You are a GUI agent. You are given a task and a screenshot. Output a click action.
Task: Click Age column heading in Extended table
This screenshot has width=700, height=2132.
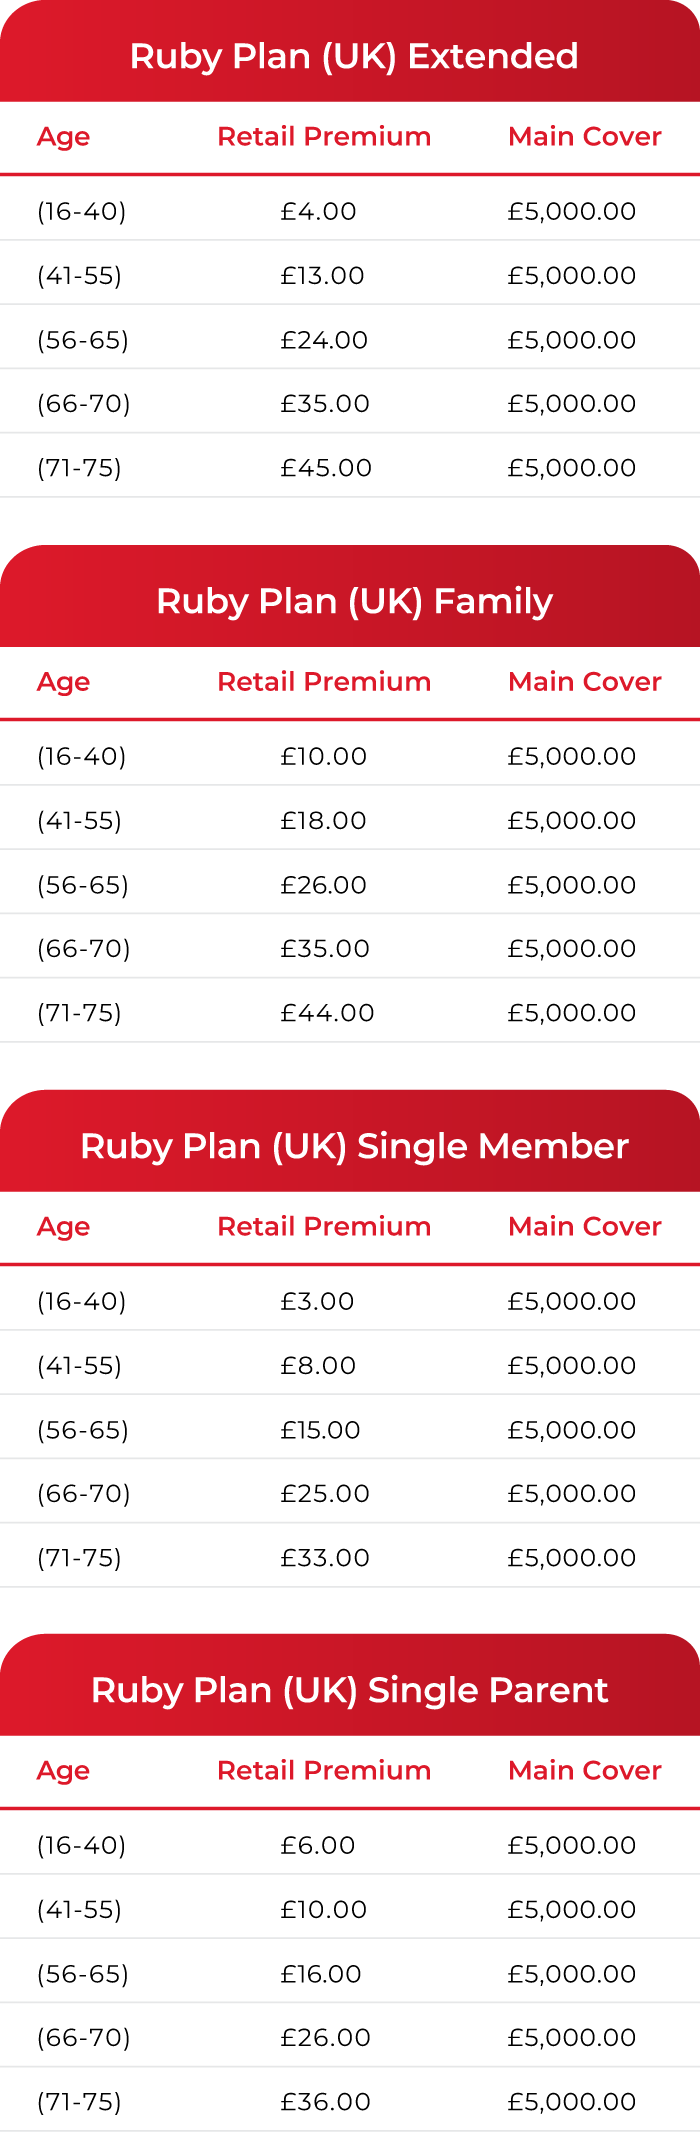[63, 137]
